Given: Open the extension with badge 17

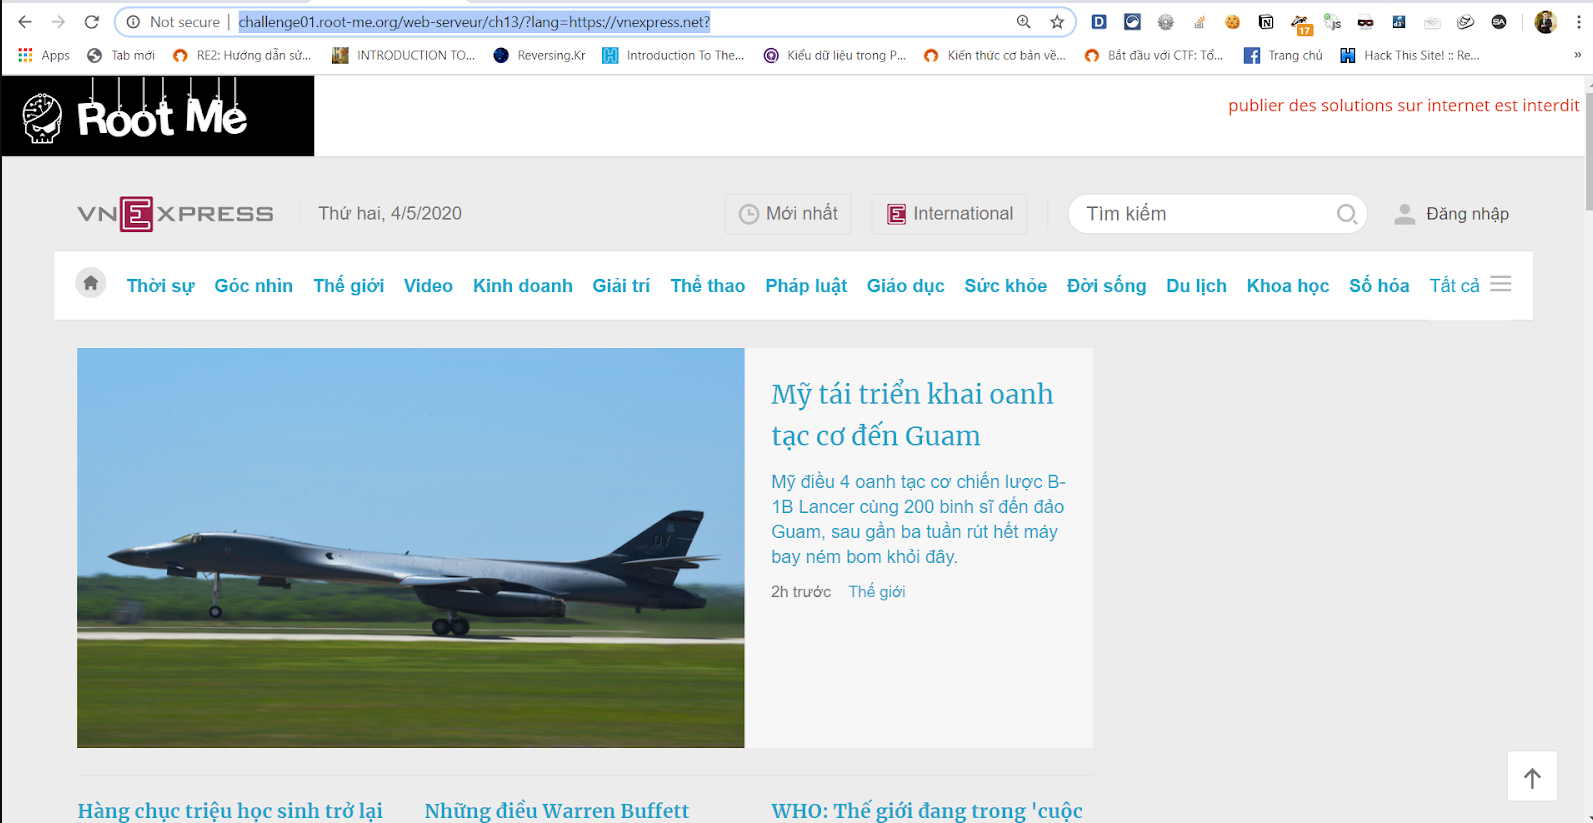Looking at the screenshot, I should pos(1300,23).
